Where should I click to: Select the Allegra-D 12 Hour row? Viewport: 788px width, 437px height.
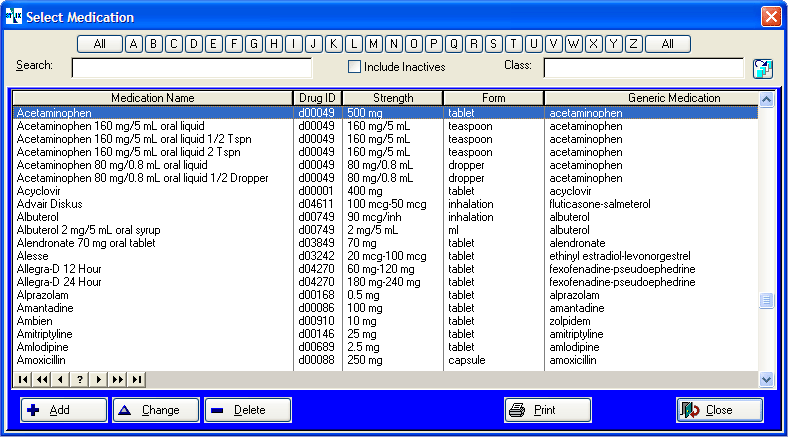[x=385, y=269]
